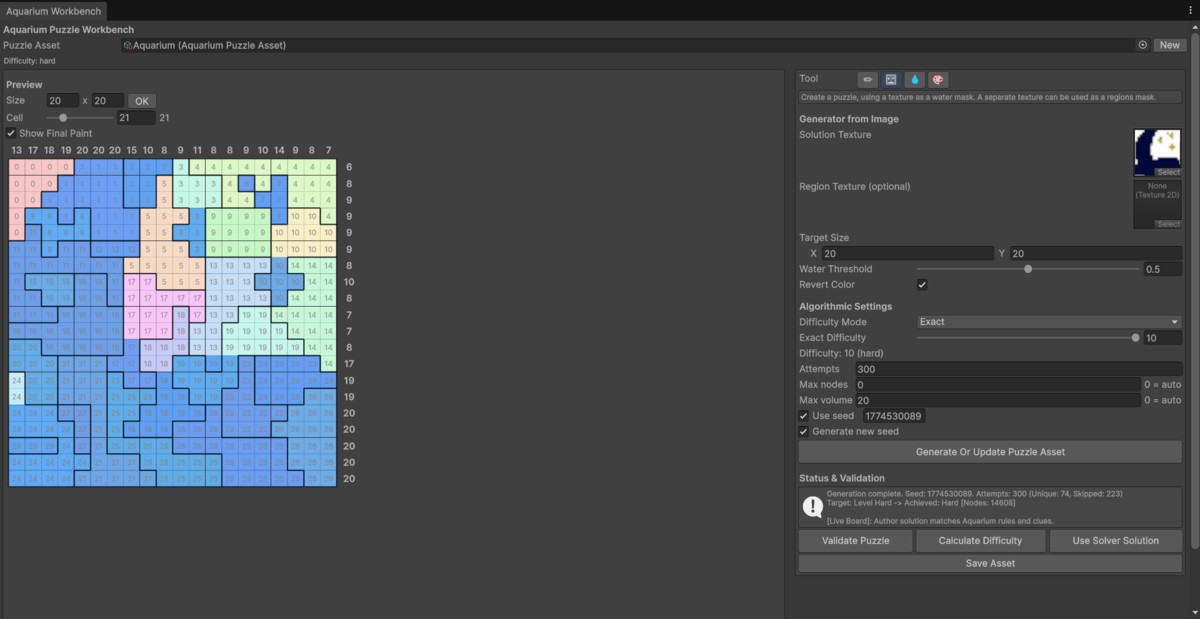Select the pencil draw tool
Viewport: 1200px width, 619px height.
point(868,79)
